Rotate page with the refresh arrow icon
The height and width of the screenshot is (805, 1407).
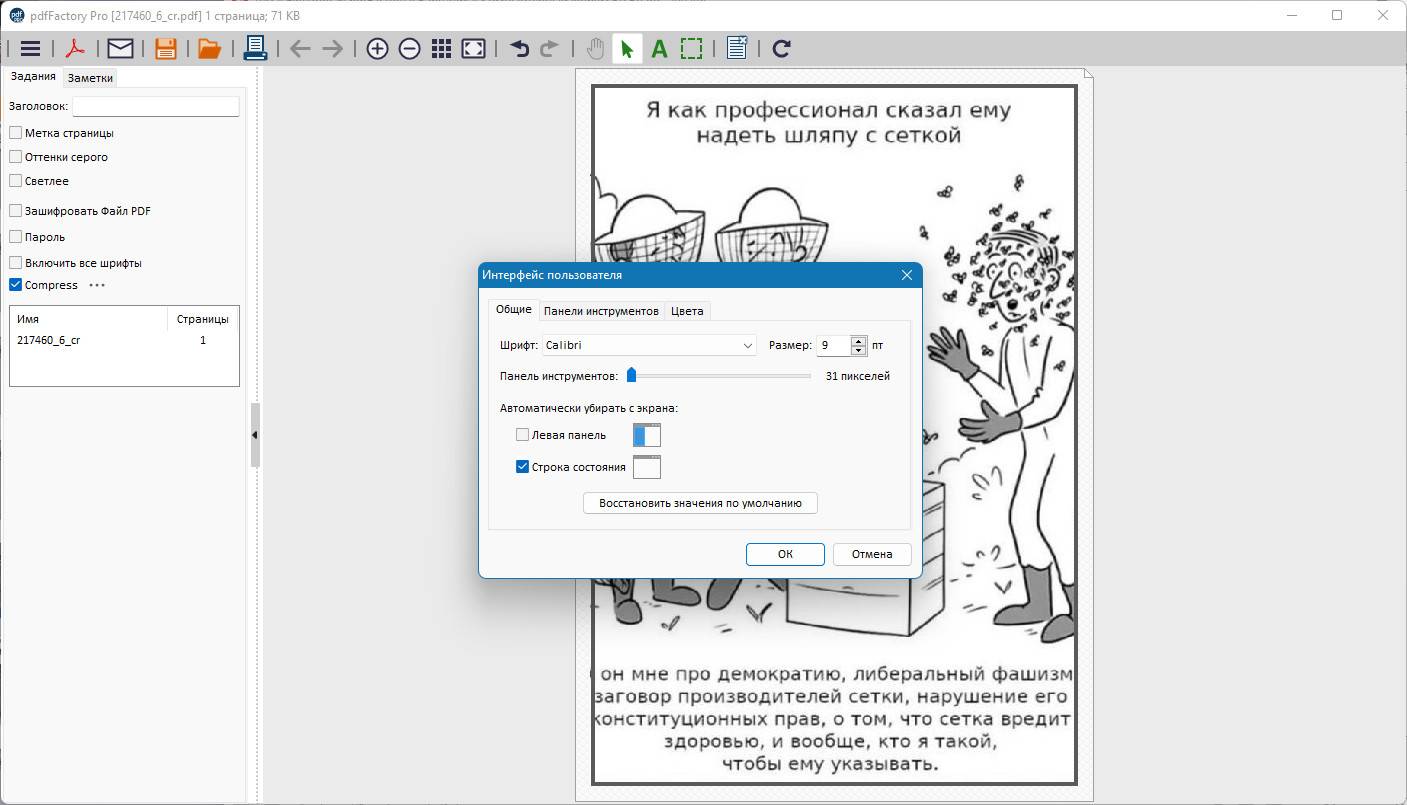[x=782, y=49]
